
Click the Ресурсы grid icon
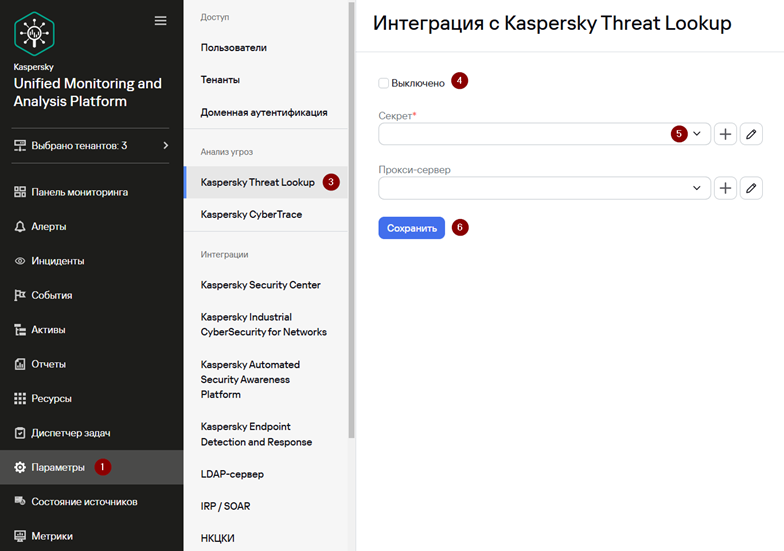(x=20, y=398)
